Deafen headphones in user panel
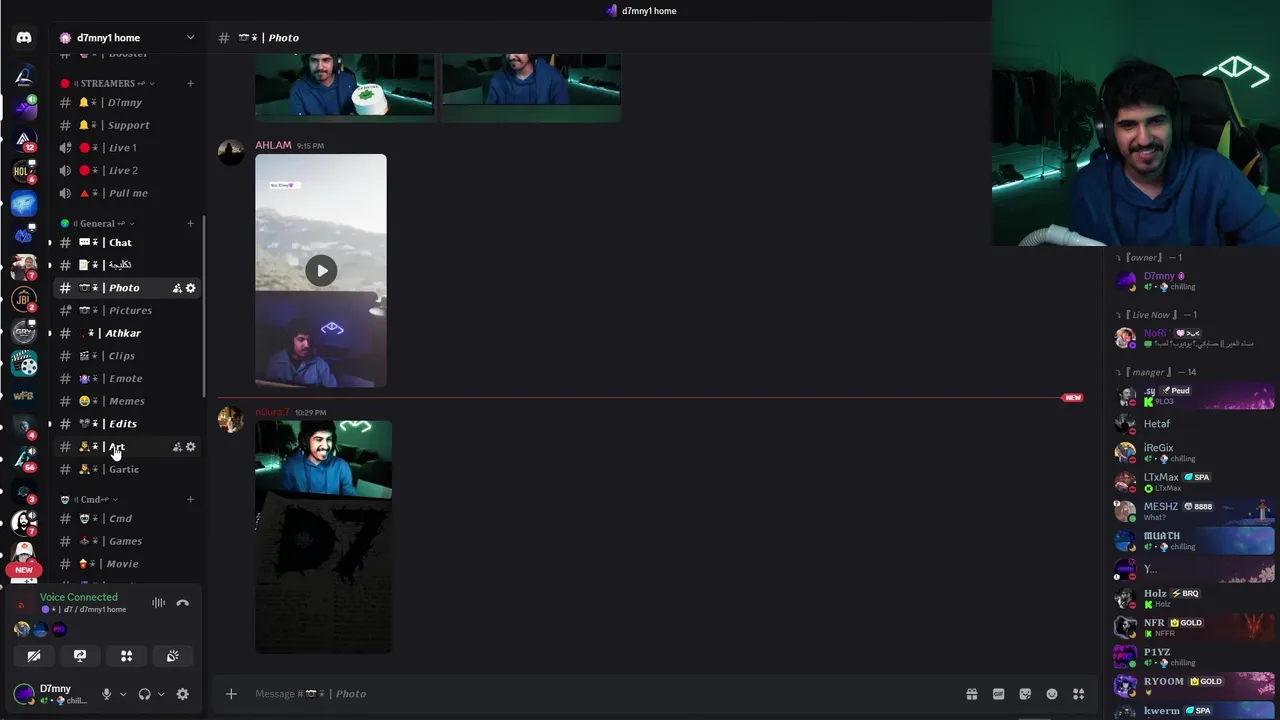 pos(144,694)
